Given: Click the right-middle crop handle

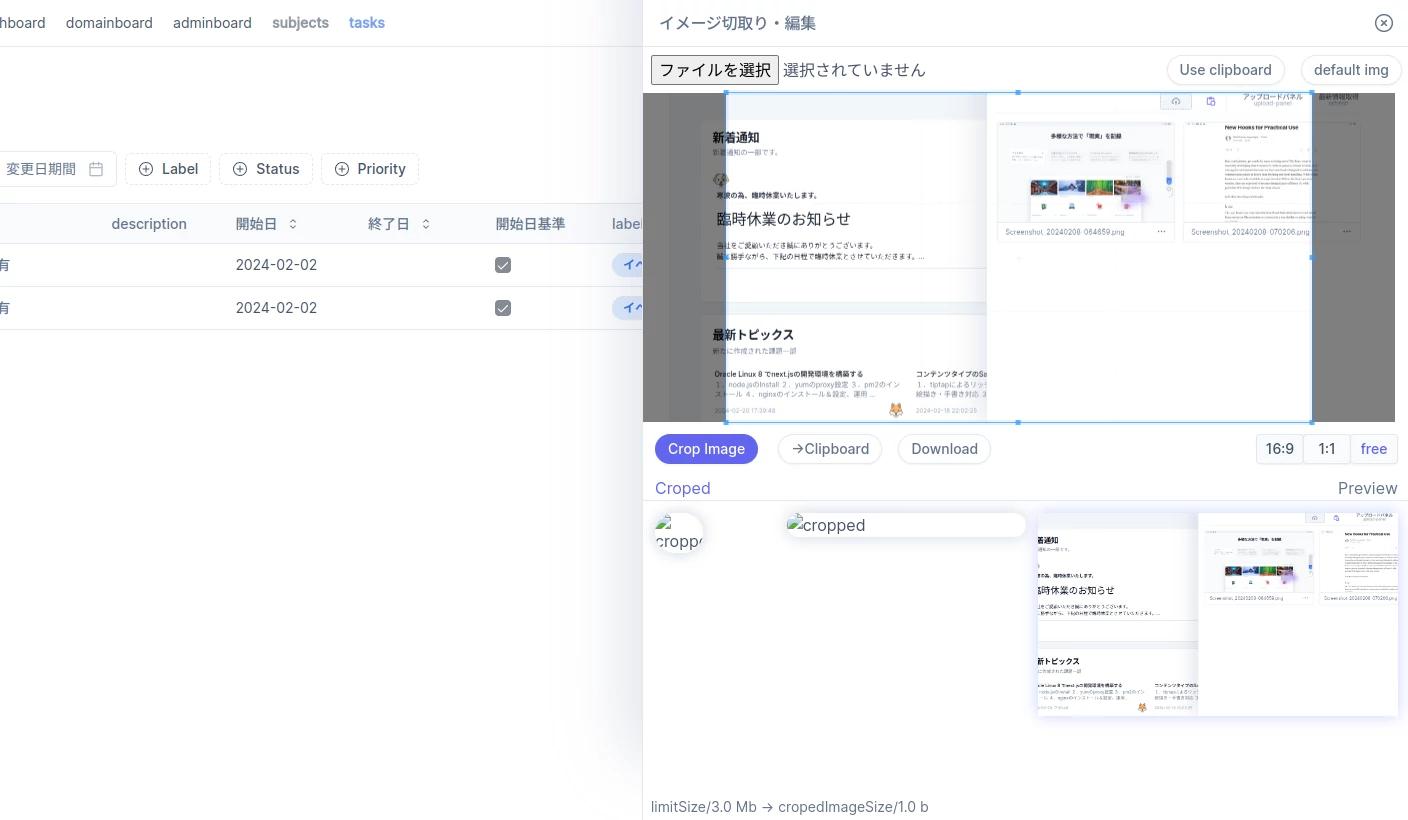Looking at the screenshot, I should pyautogui.click(x=1311, y=257).
